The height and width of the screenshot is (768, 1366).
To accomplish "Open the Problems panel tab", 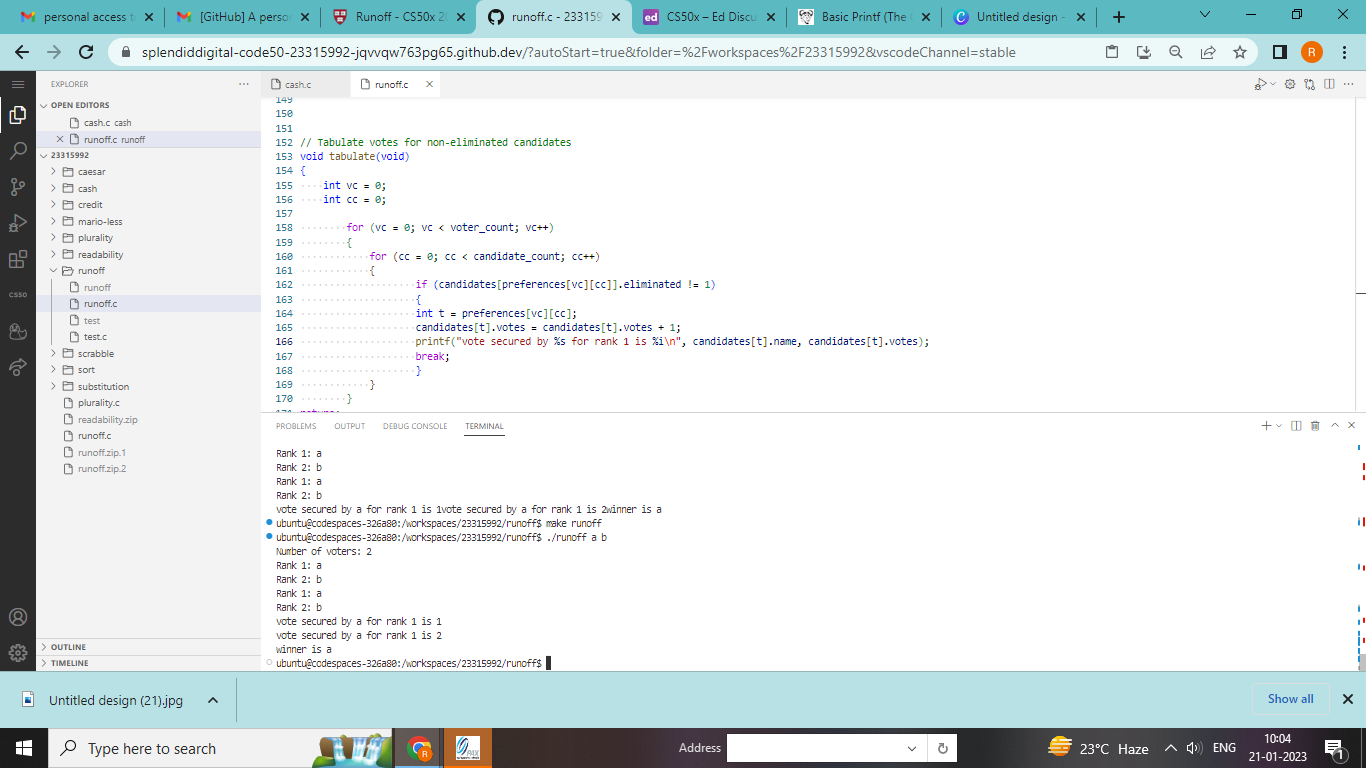I will tap(296, 426).
